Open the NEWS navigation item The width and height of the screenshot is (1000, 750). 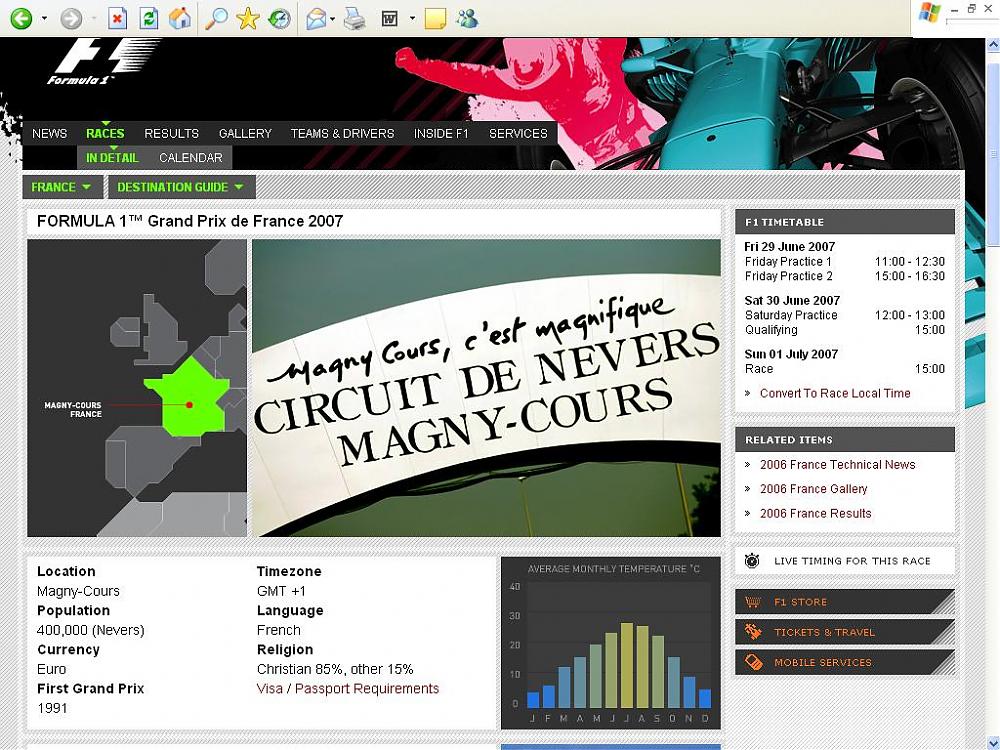[50, 133]
